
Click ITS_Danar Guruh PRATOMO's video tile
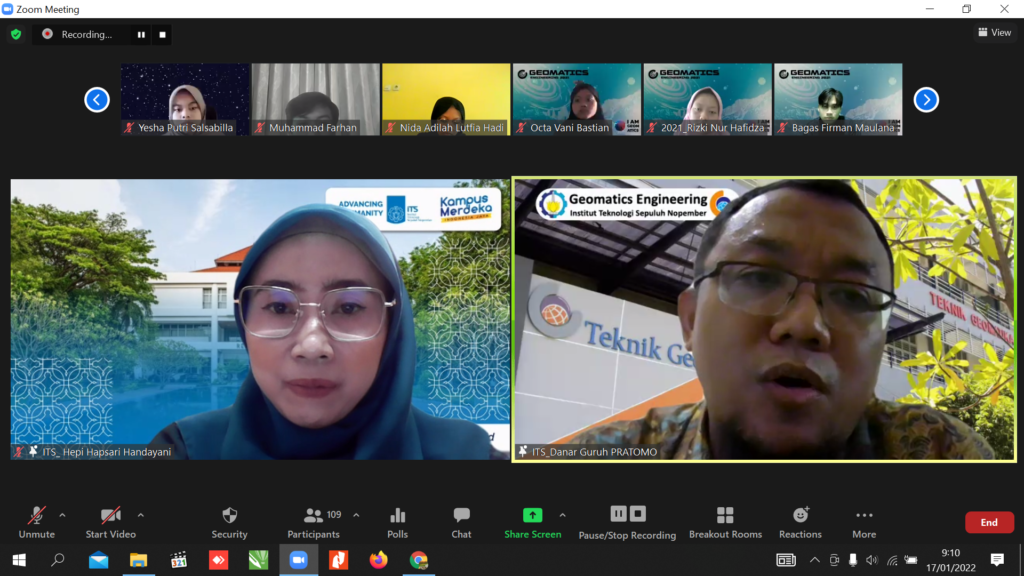click(764, 319)
